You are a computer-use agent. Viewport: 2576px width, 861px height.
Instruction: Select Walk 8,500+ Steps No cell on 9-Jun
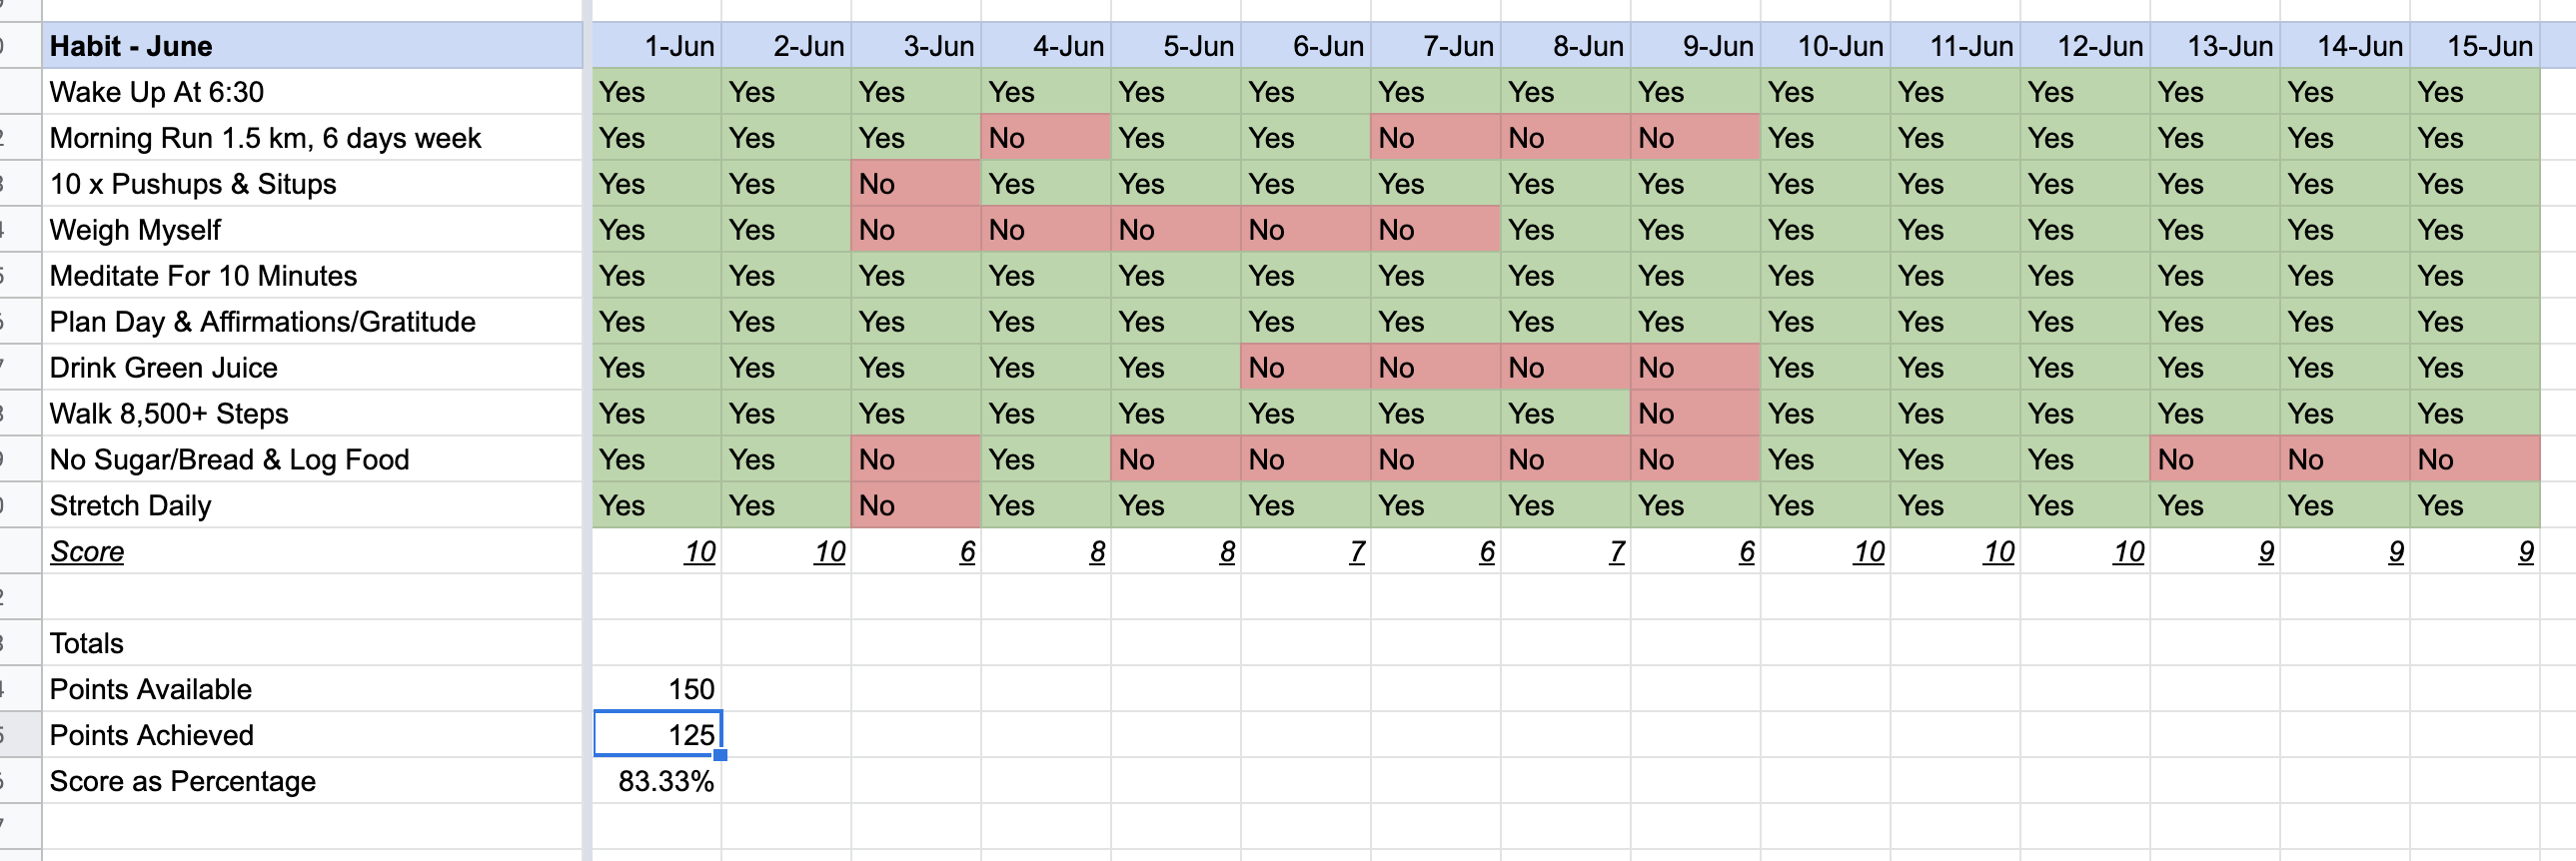click(1695, 414)
